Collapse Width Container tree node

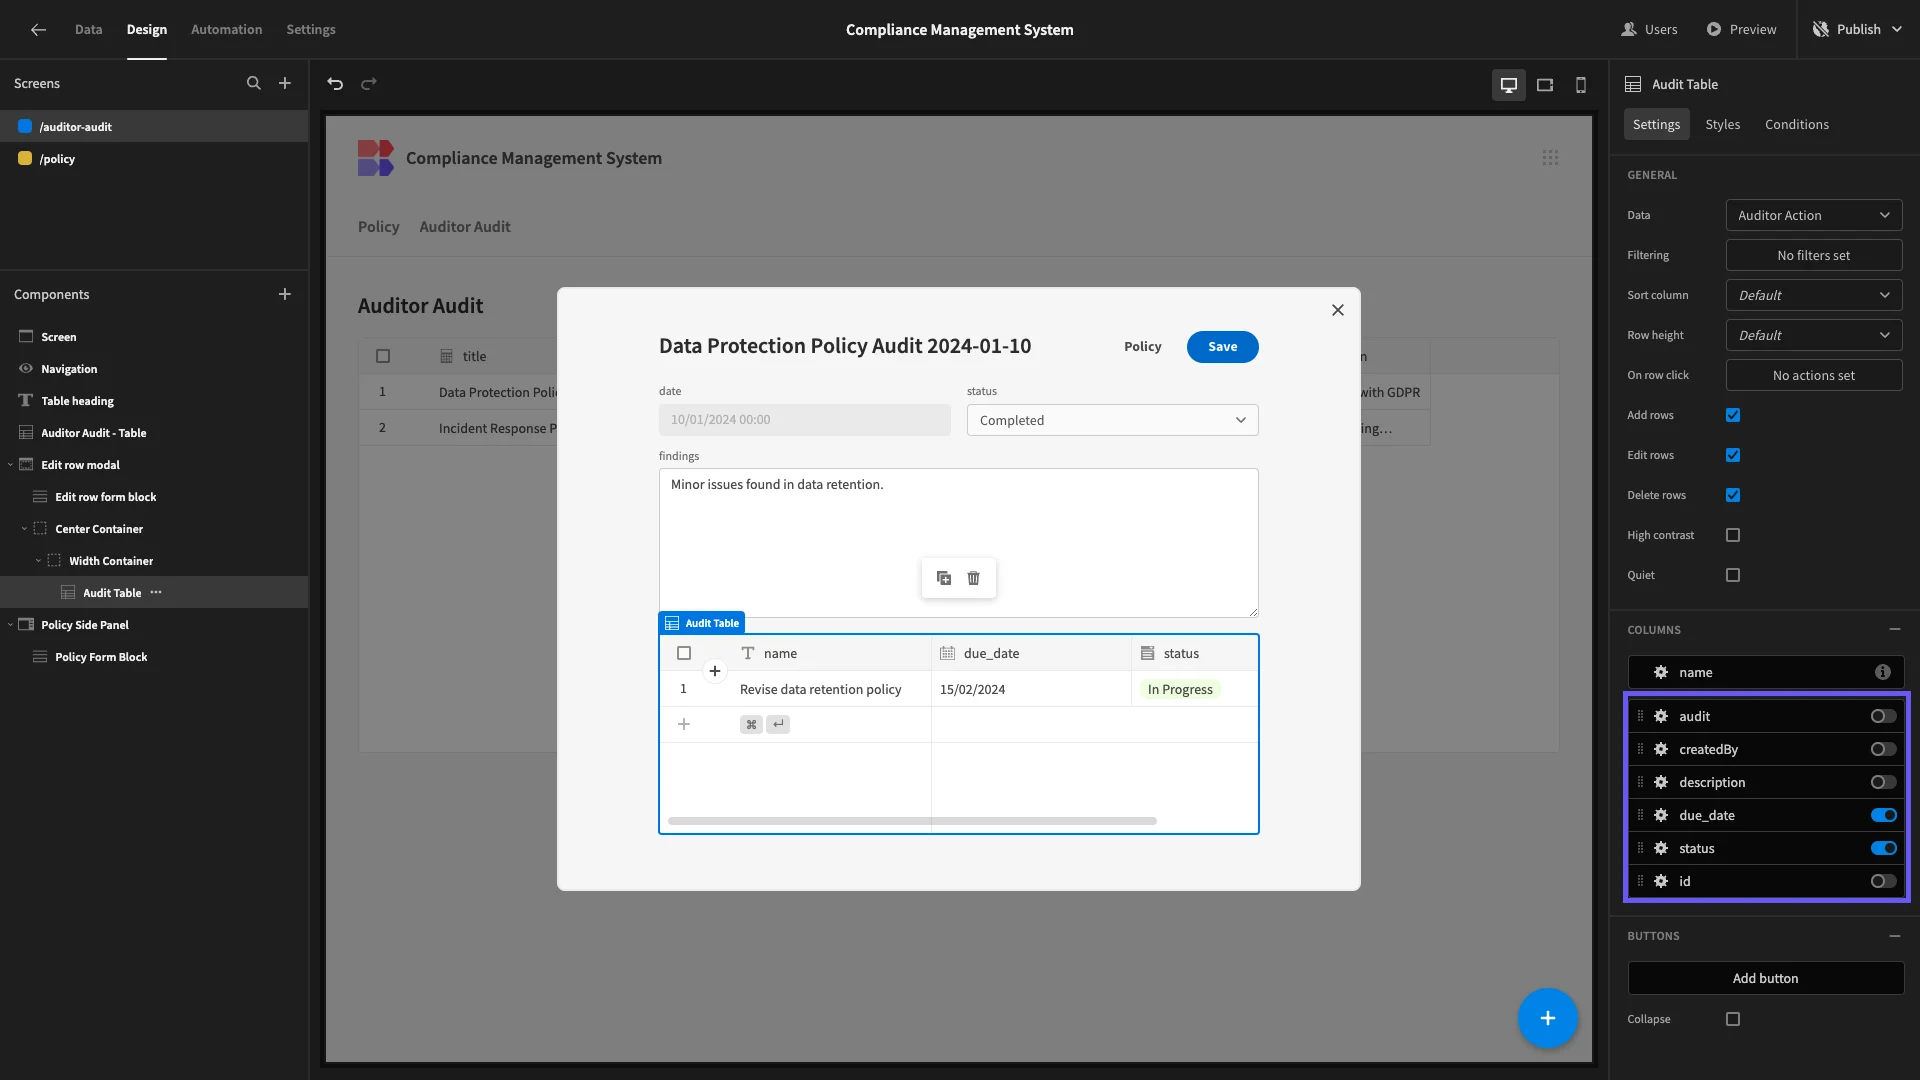pos(38,561)
